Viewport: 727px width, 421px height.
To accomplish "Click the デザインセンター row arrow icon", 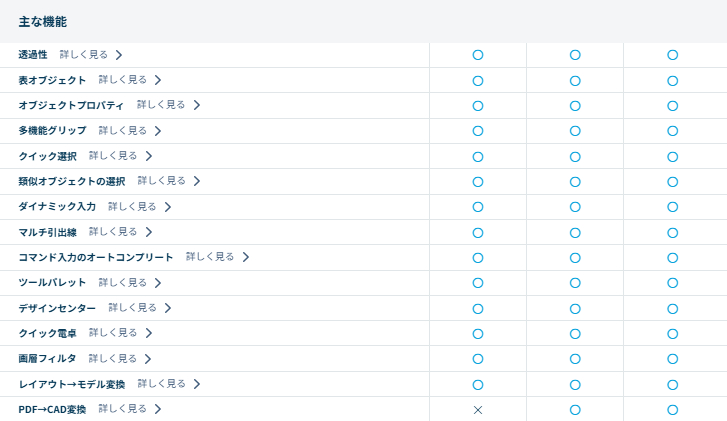I will pyautogui.click(x=168, y=308).
